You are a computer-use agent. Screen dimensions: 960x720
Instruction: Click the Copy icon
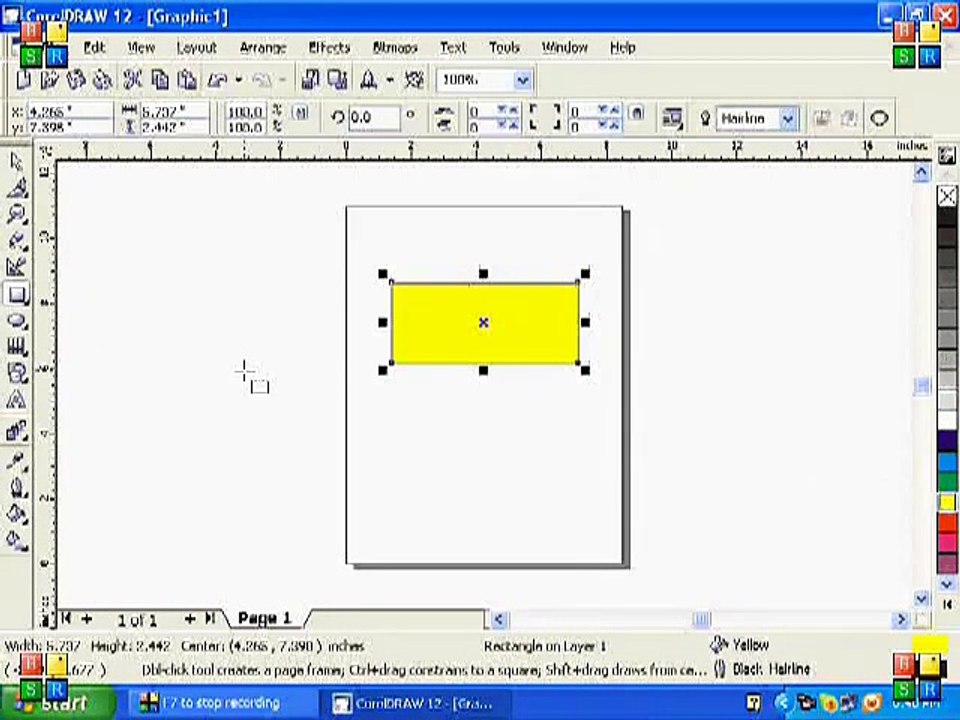[160, 80]
